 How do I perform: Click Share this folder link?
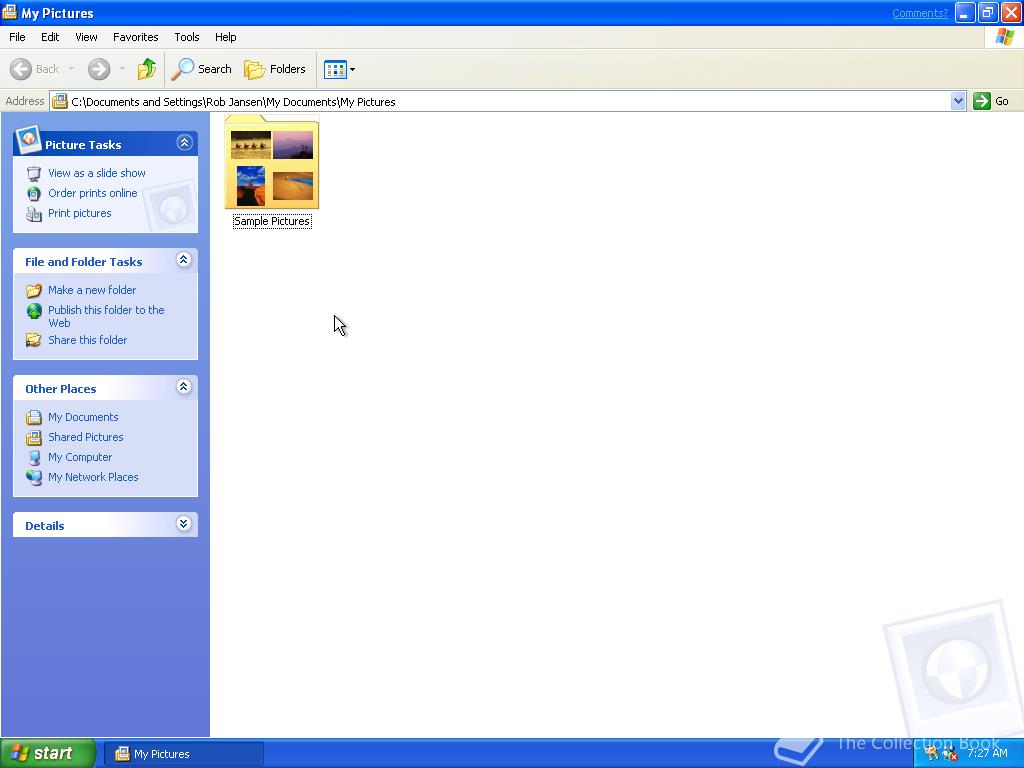(x=88, y=340)
